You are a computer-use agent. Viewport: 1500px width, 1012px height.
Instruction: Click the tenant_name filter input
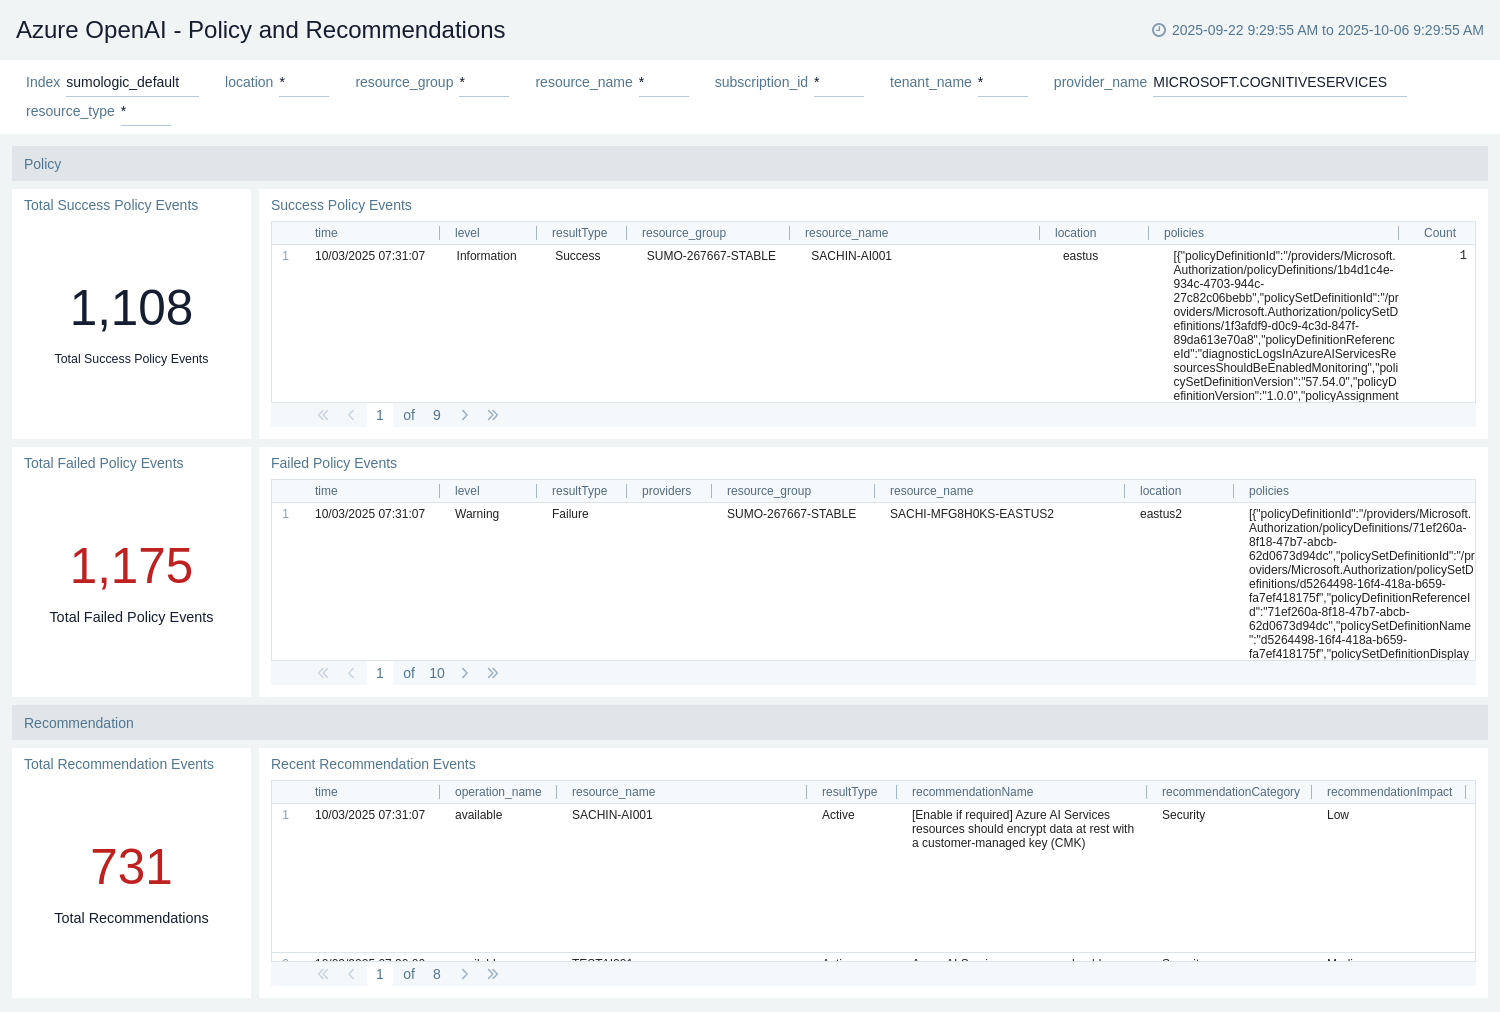point(1002,83)
